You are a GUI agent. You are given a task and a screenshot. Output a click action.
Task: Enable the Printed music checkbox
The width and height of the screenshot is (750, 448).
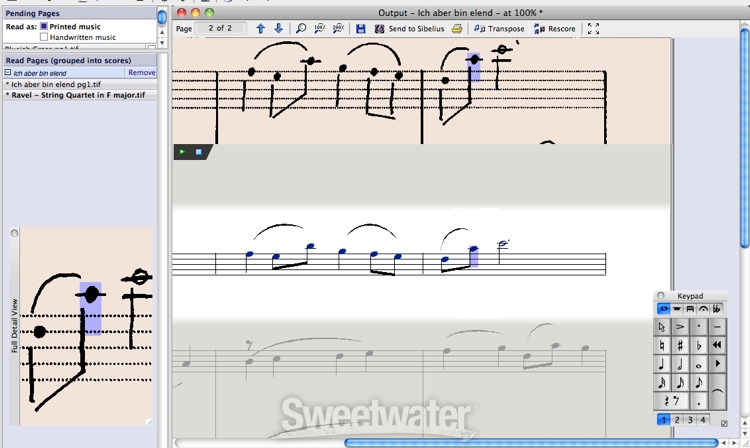[x=44, y=26]
